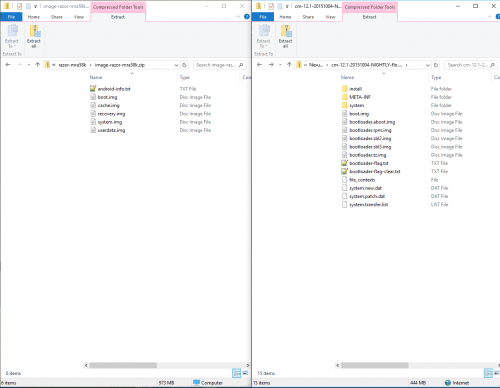Switch left window to details view
Image resolution: width=500 pixels, height=388 pixels.
(x=236, y=373)
